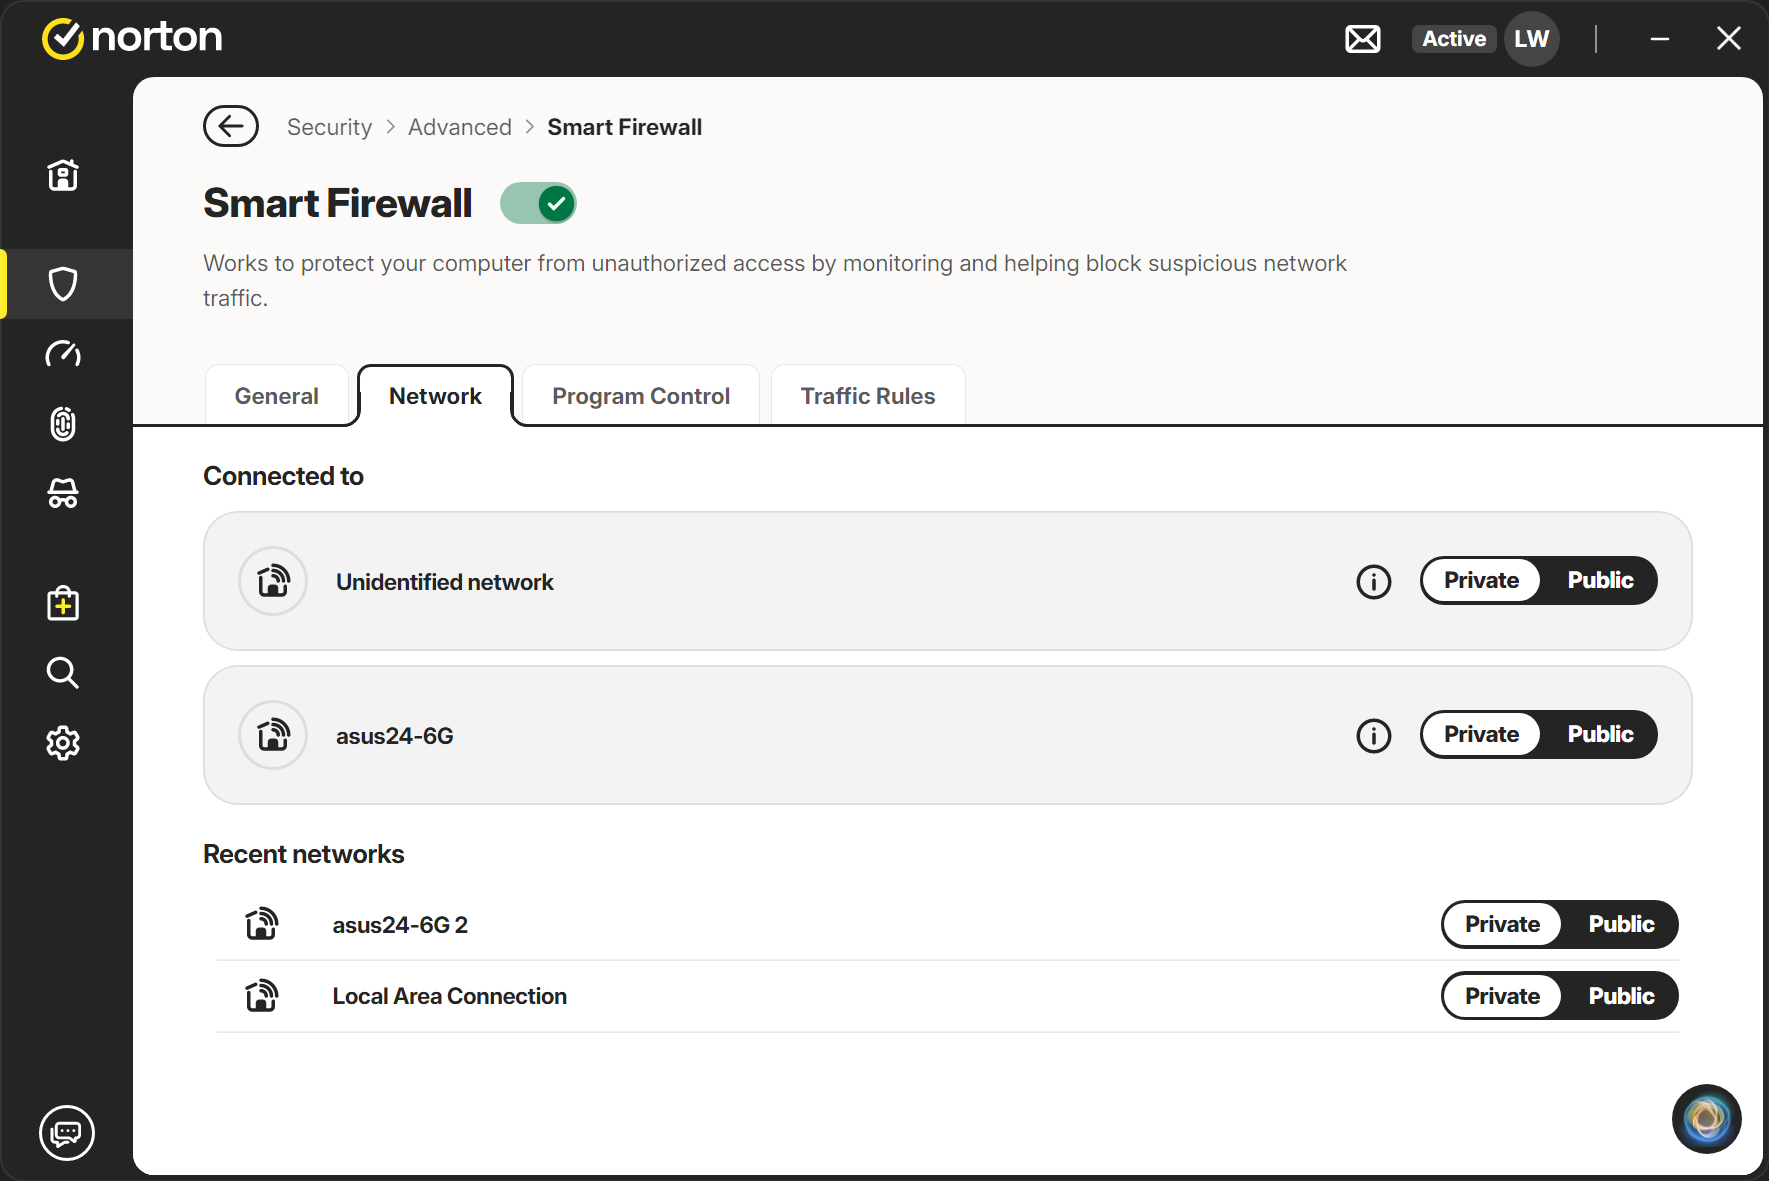Select the Local Area Connection name
Image resolution: width=1769 pixels, height=1181 pixels.
pos(450,996)
